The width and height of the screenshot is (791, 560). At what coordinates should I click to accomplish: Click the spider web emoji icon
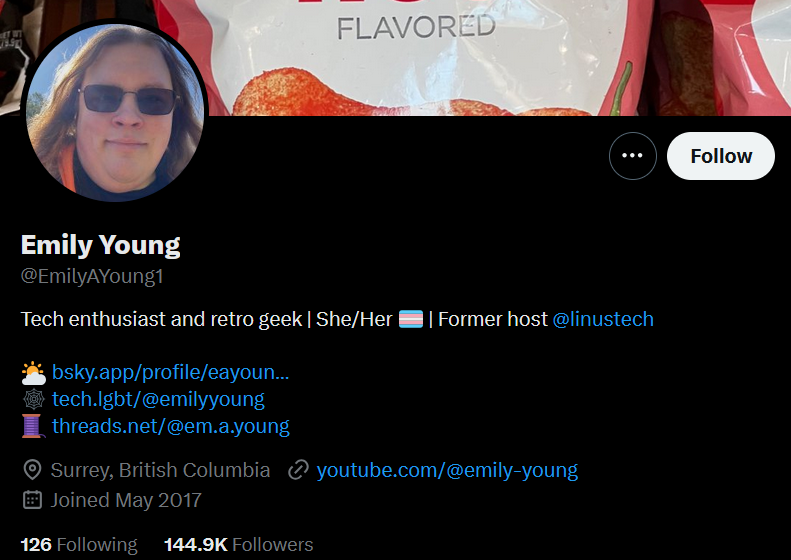[33, 400]
